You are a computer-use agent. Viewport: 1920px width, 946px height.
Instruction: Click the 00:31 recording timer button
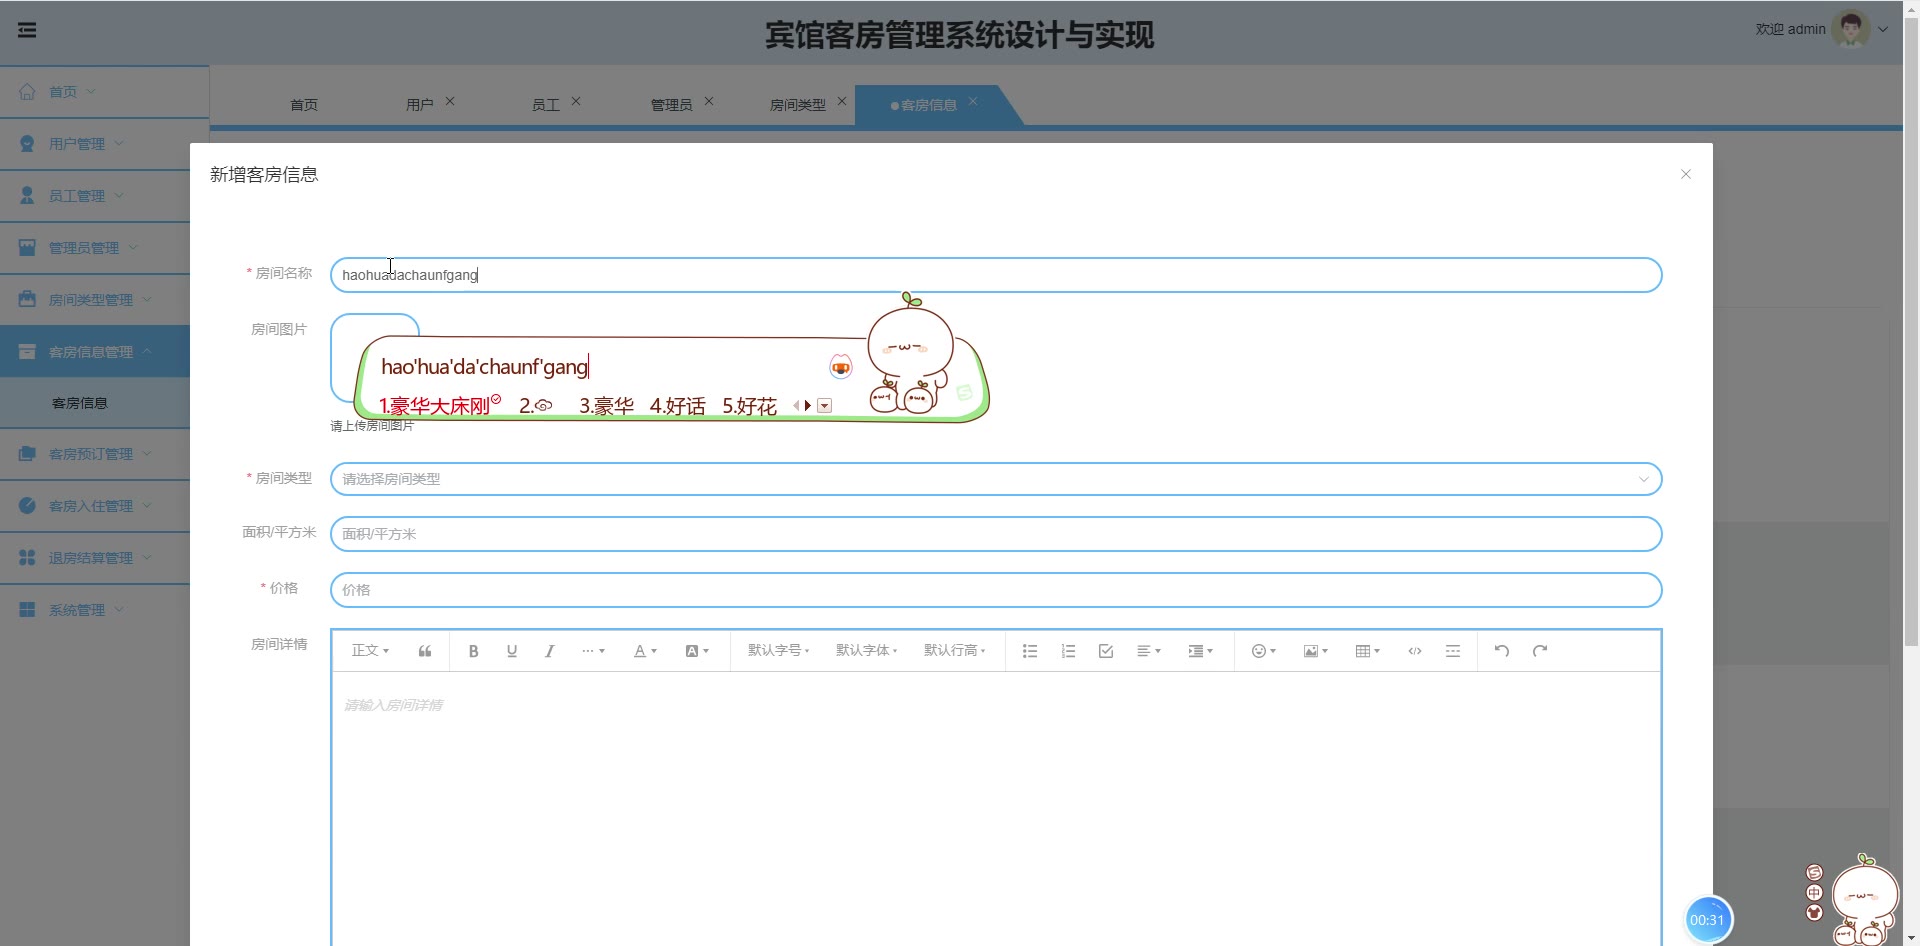coord(1708,920)
